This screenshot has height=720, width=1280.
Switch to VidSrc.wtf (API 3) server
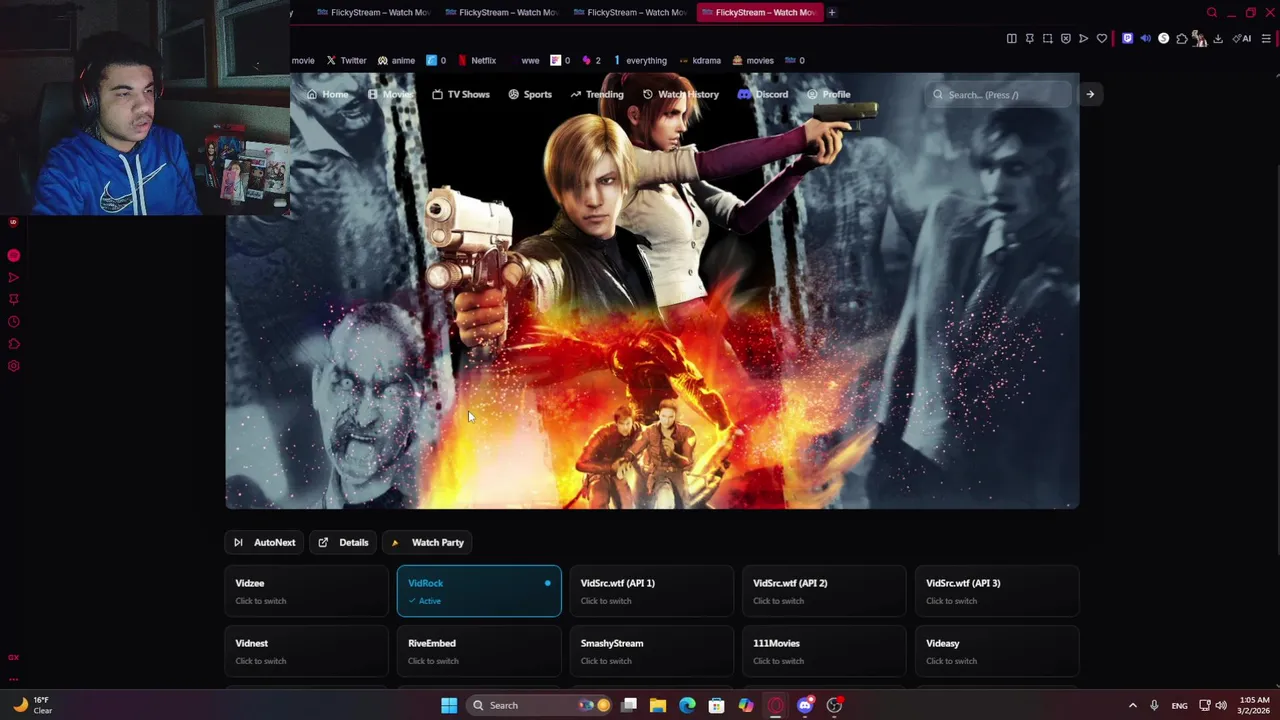(997, 591)
